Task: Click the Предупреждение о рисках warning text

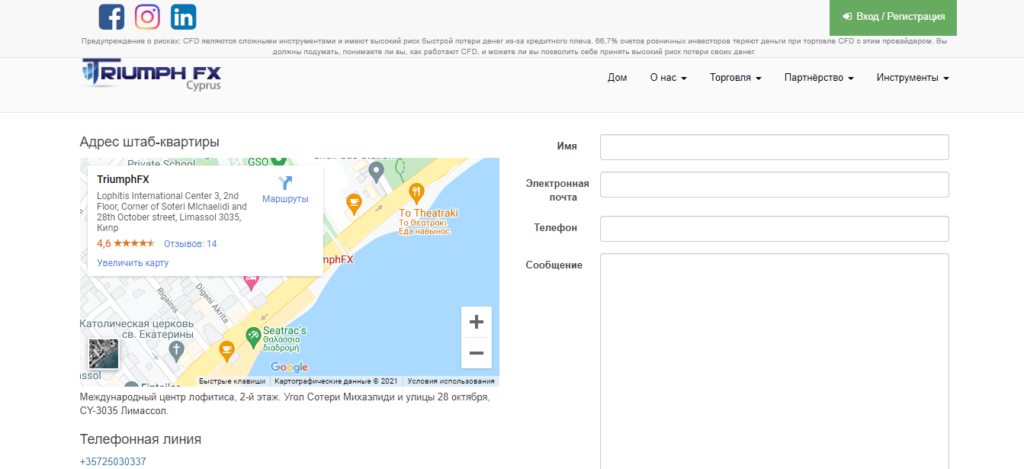Action: pos(514,46)
